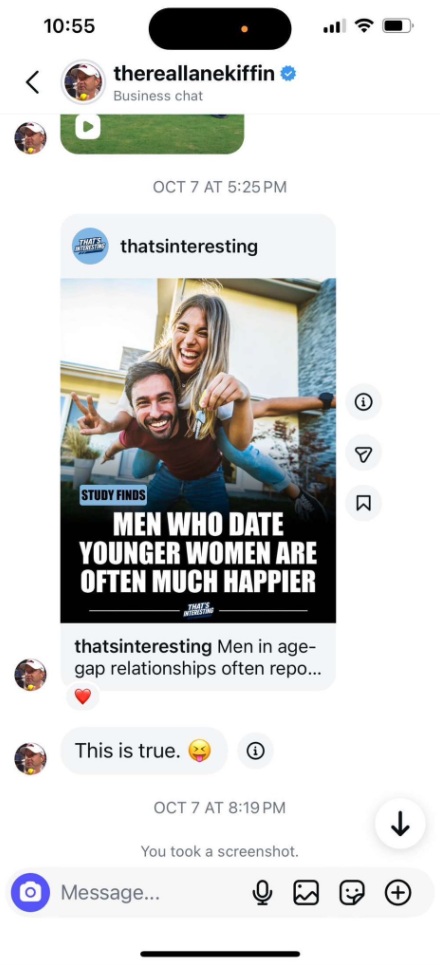Tap the microphone voice message icon
The height and width of the screenshot is (965, 440).
262,892
